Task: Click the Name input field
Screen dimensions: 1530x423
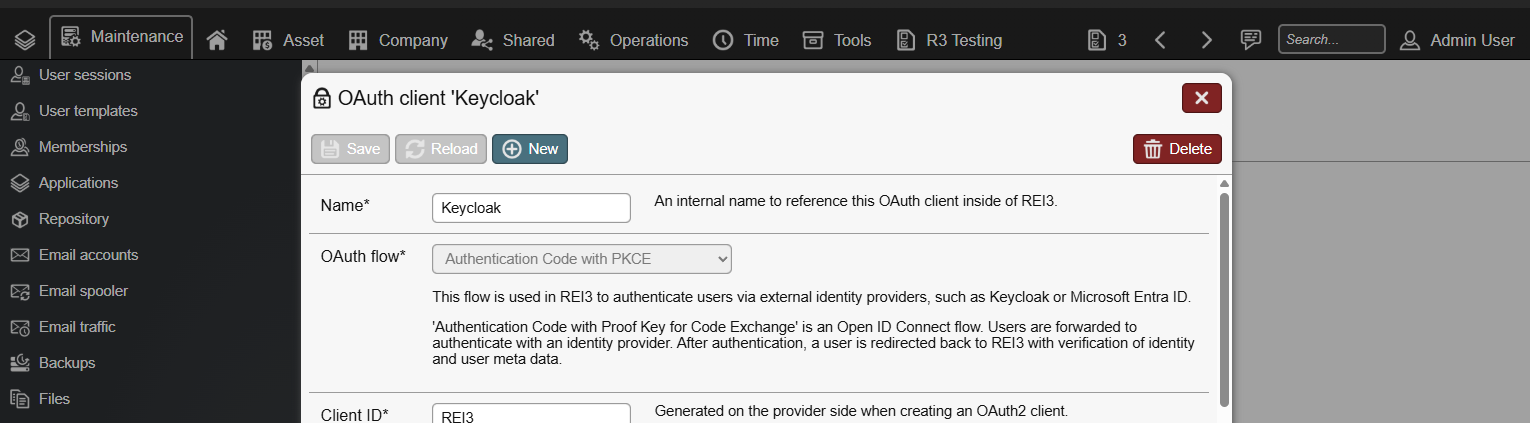Action: (531, 208)
